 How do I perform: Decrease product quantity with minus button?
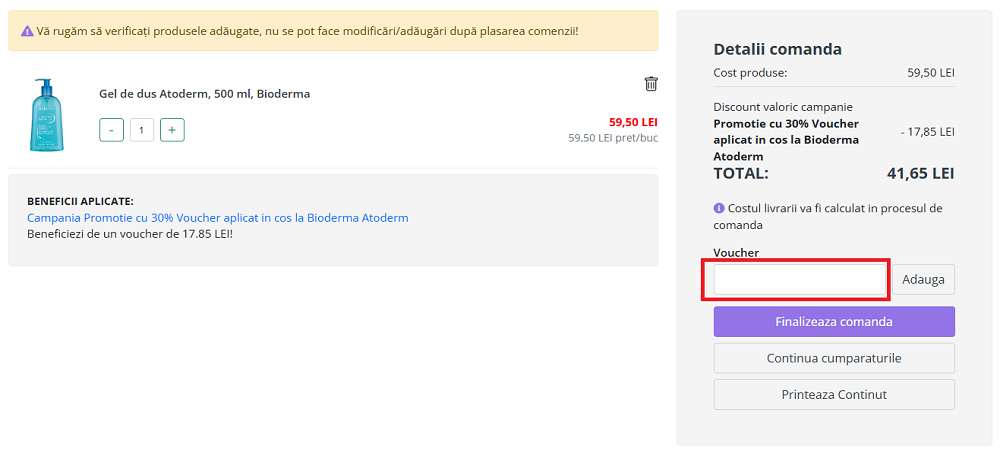[112, 130]
